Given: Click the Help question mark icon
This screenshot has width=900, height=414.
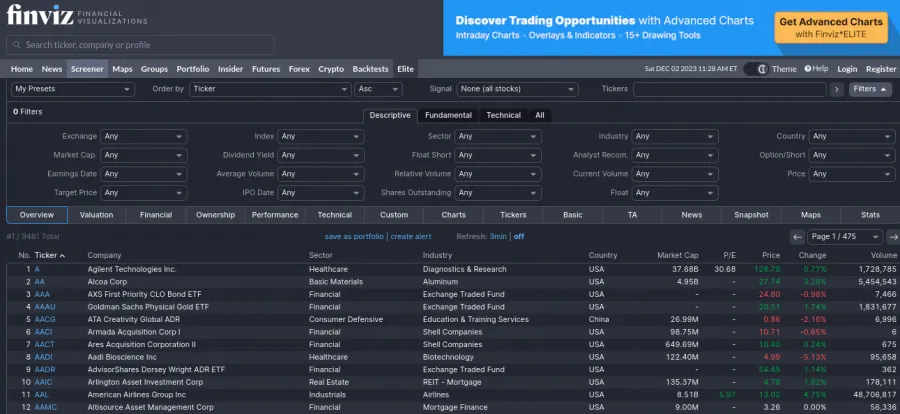Looking at the screenshot, I should tap(808, 68).
